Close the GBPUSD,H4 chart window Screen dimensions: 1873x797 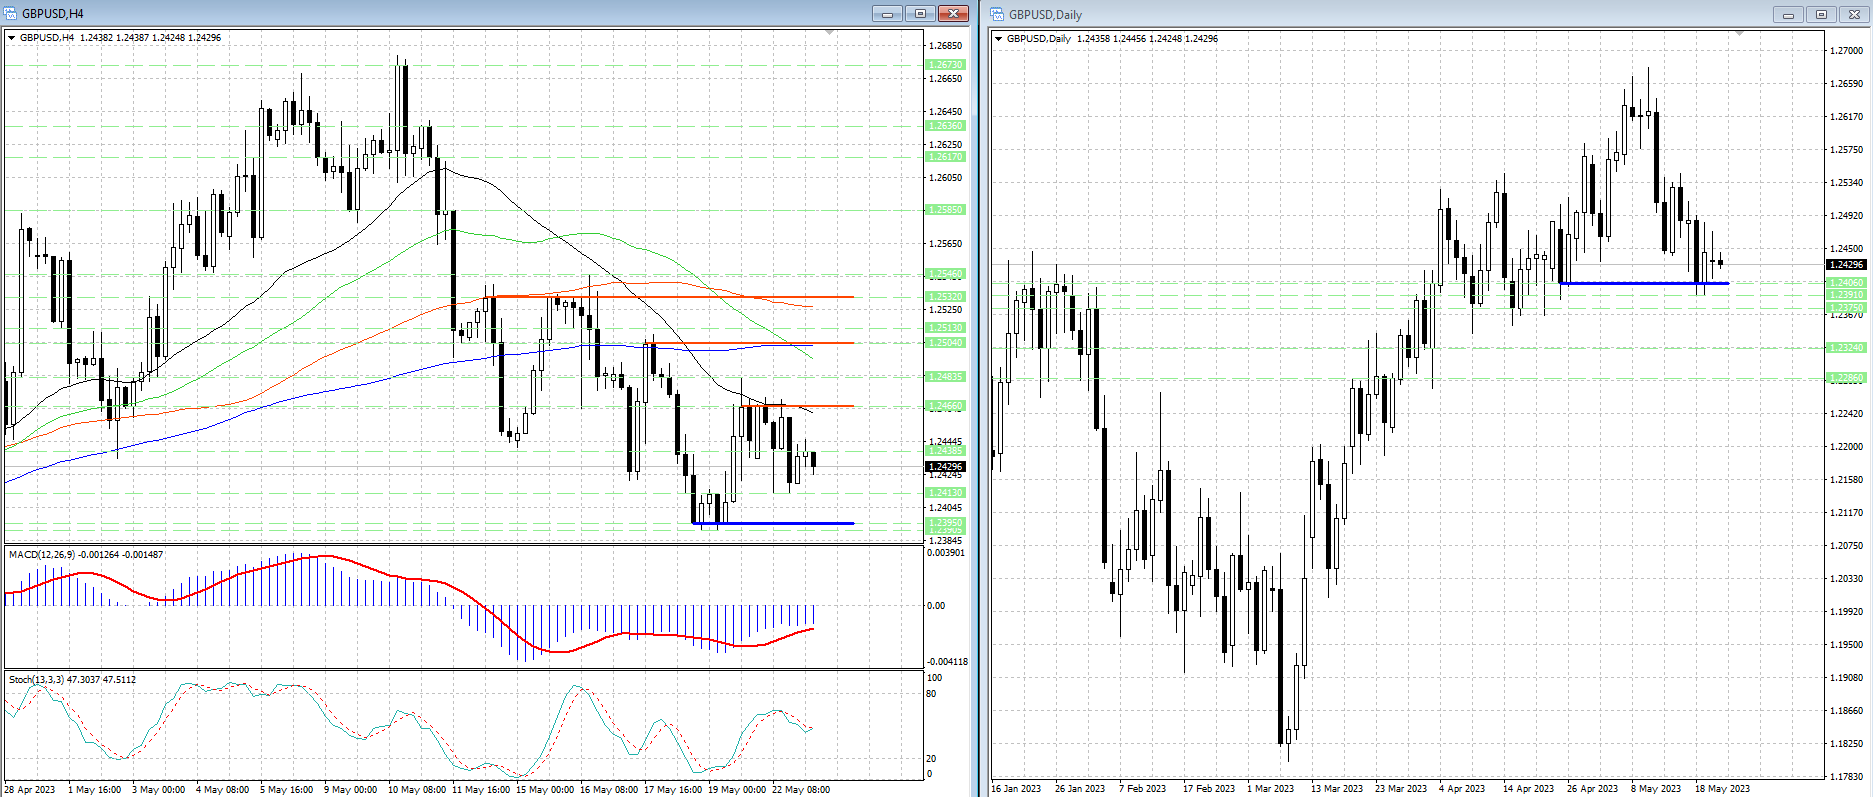click(953, 14)
